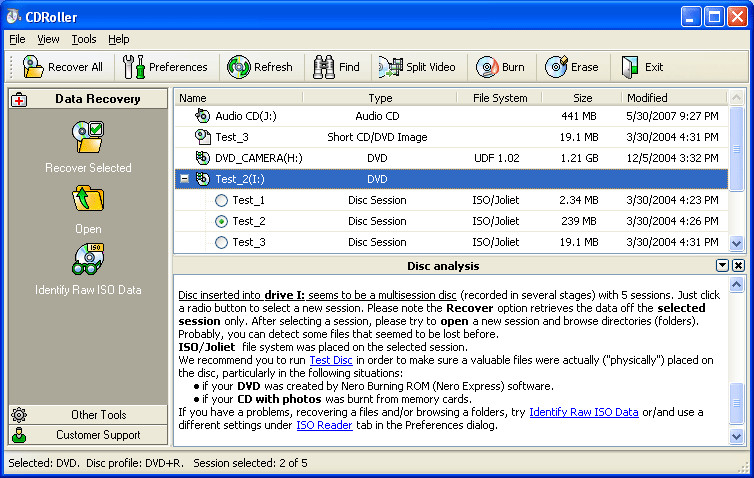Open the View menu
Viewport: 754px width, 478px height.
pos(48,39)
